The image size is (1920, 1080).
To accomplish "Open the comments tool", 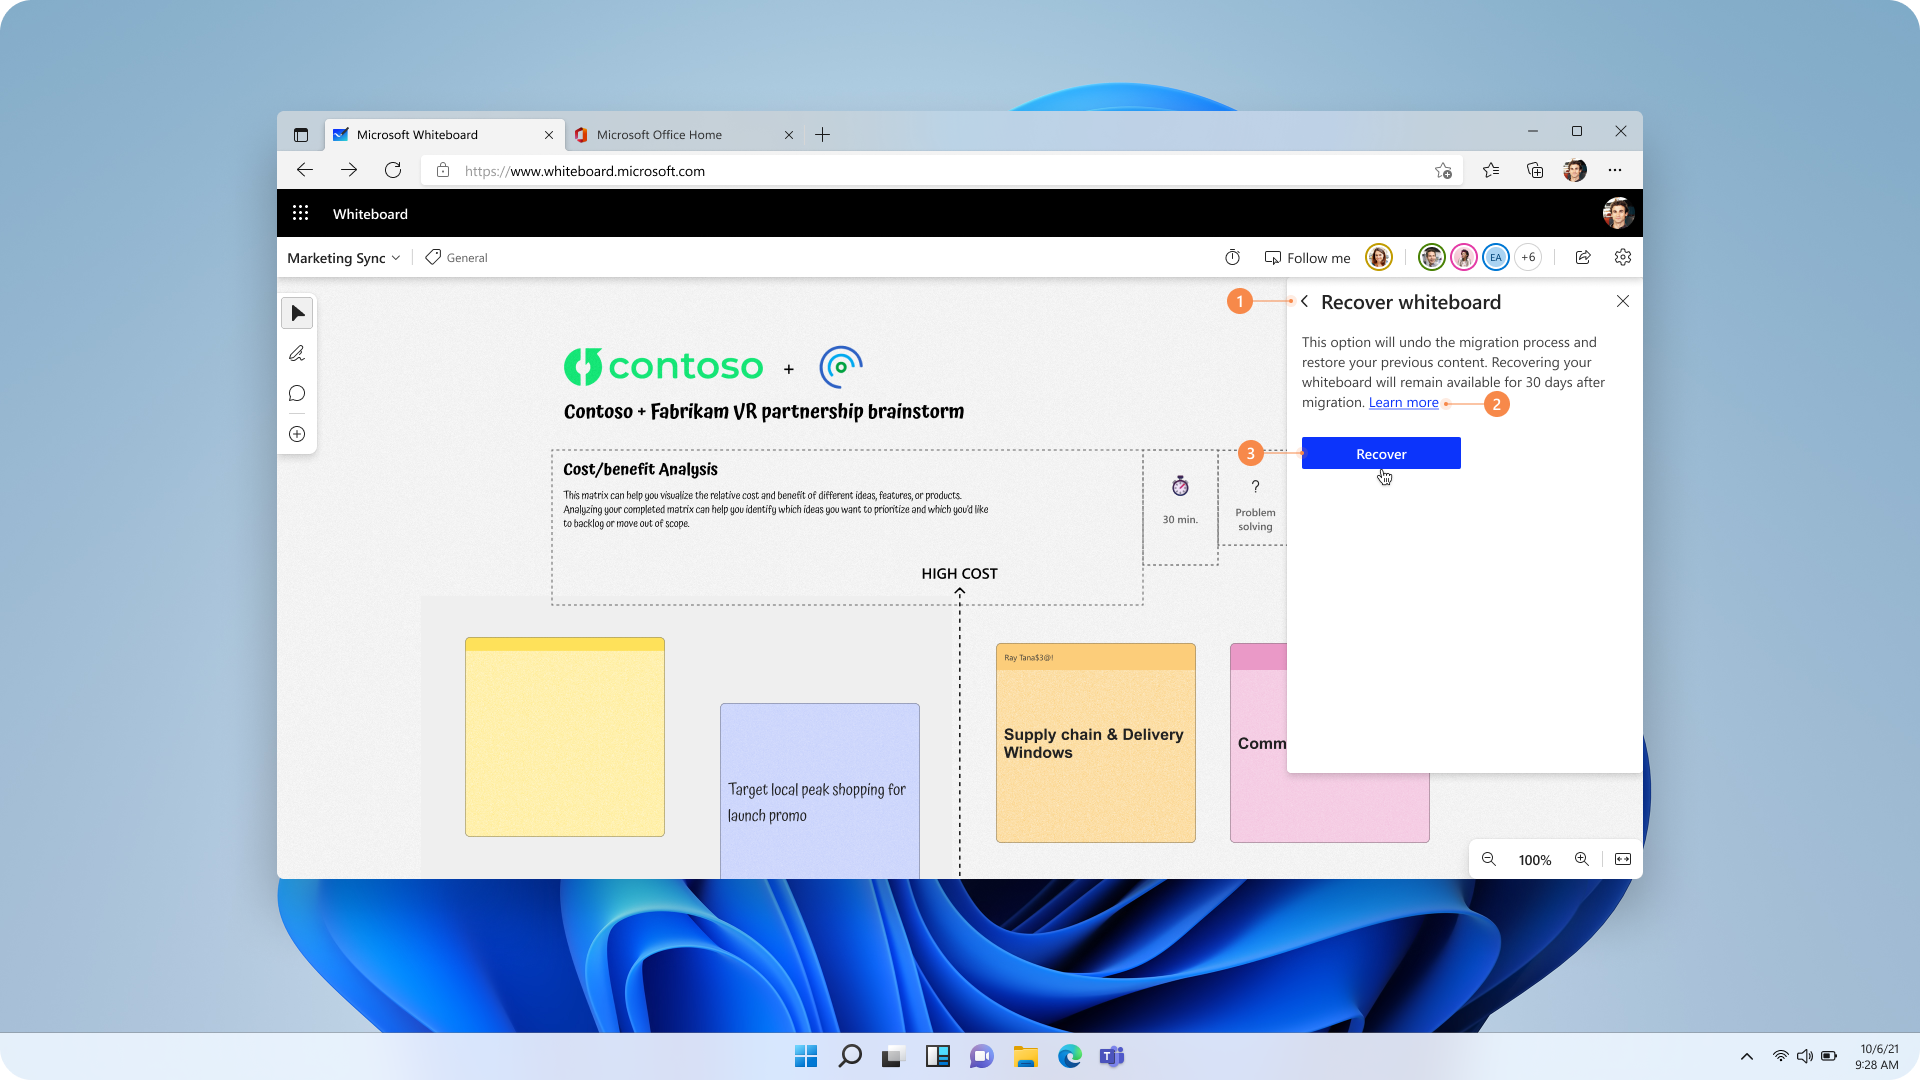I will coord(296,393).
